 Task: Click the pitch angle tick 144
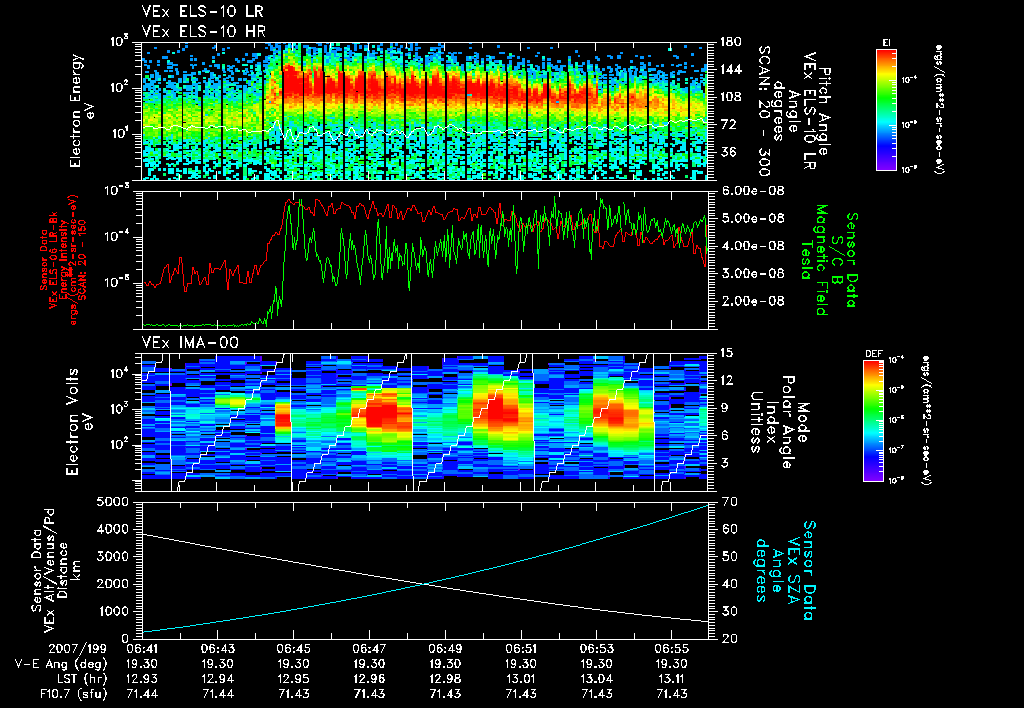tap(730, 69)
